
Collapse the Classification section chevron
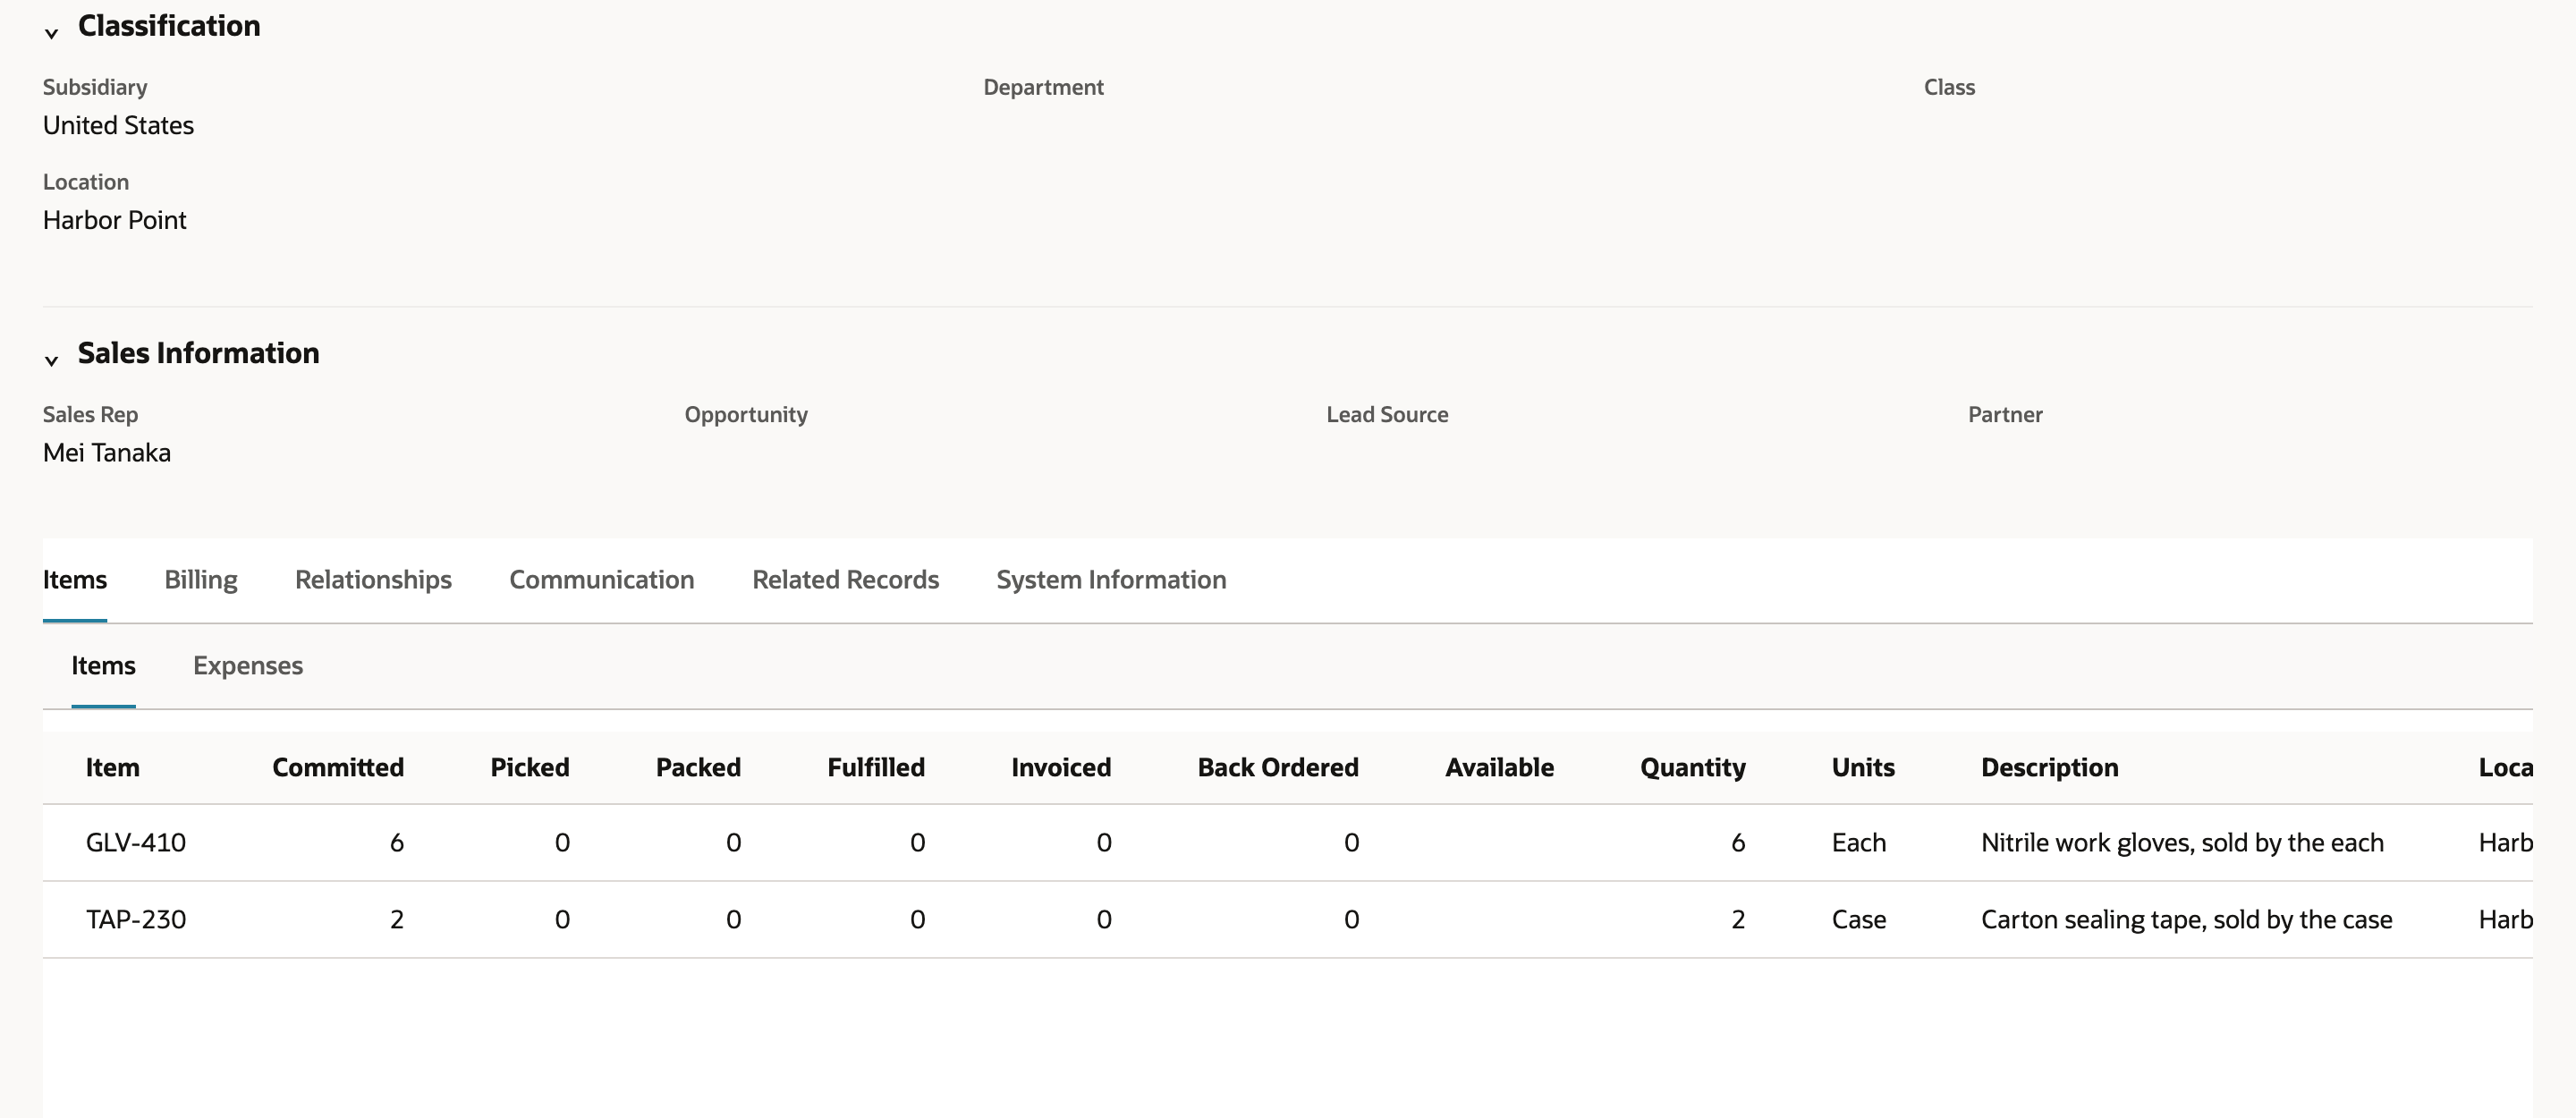(51, 33)
